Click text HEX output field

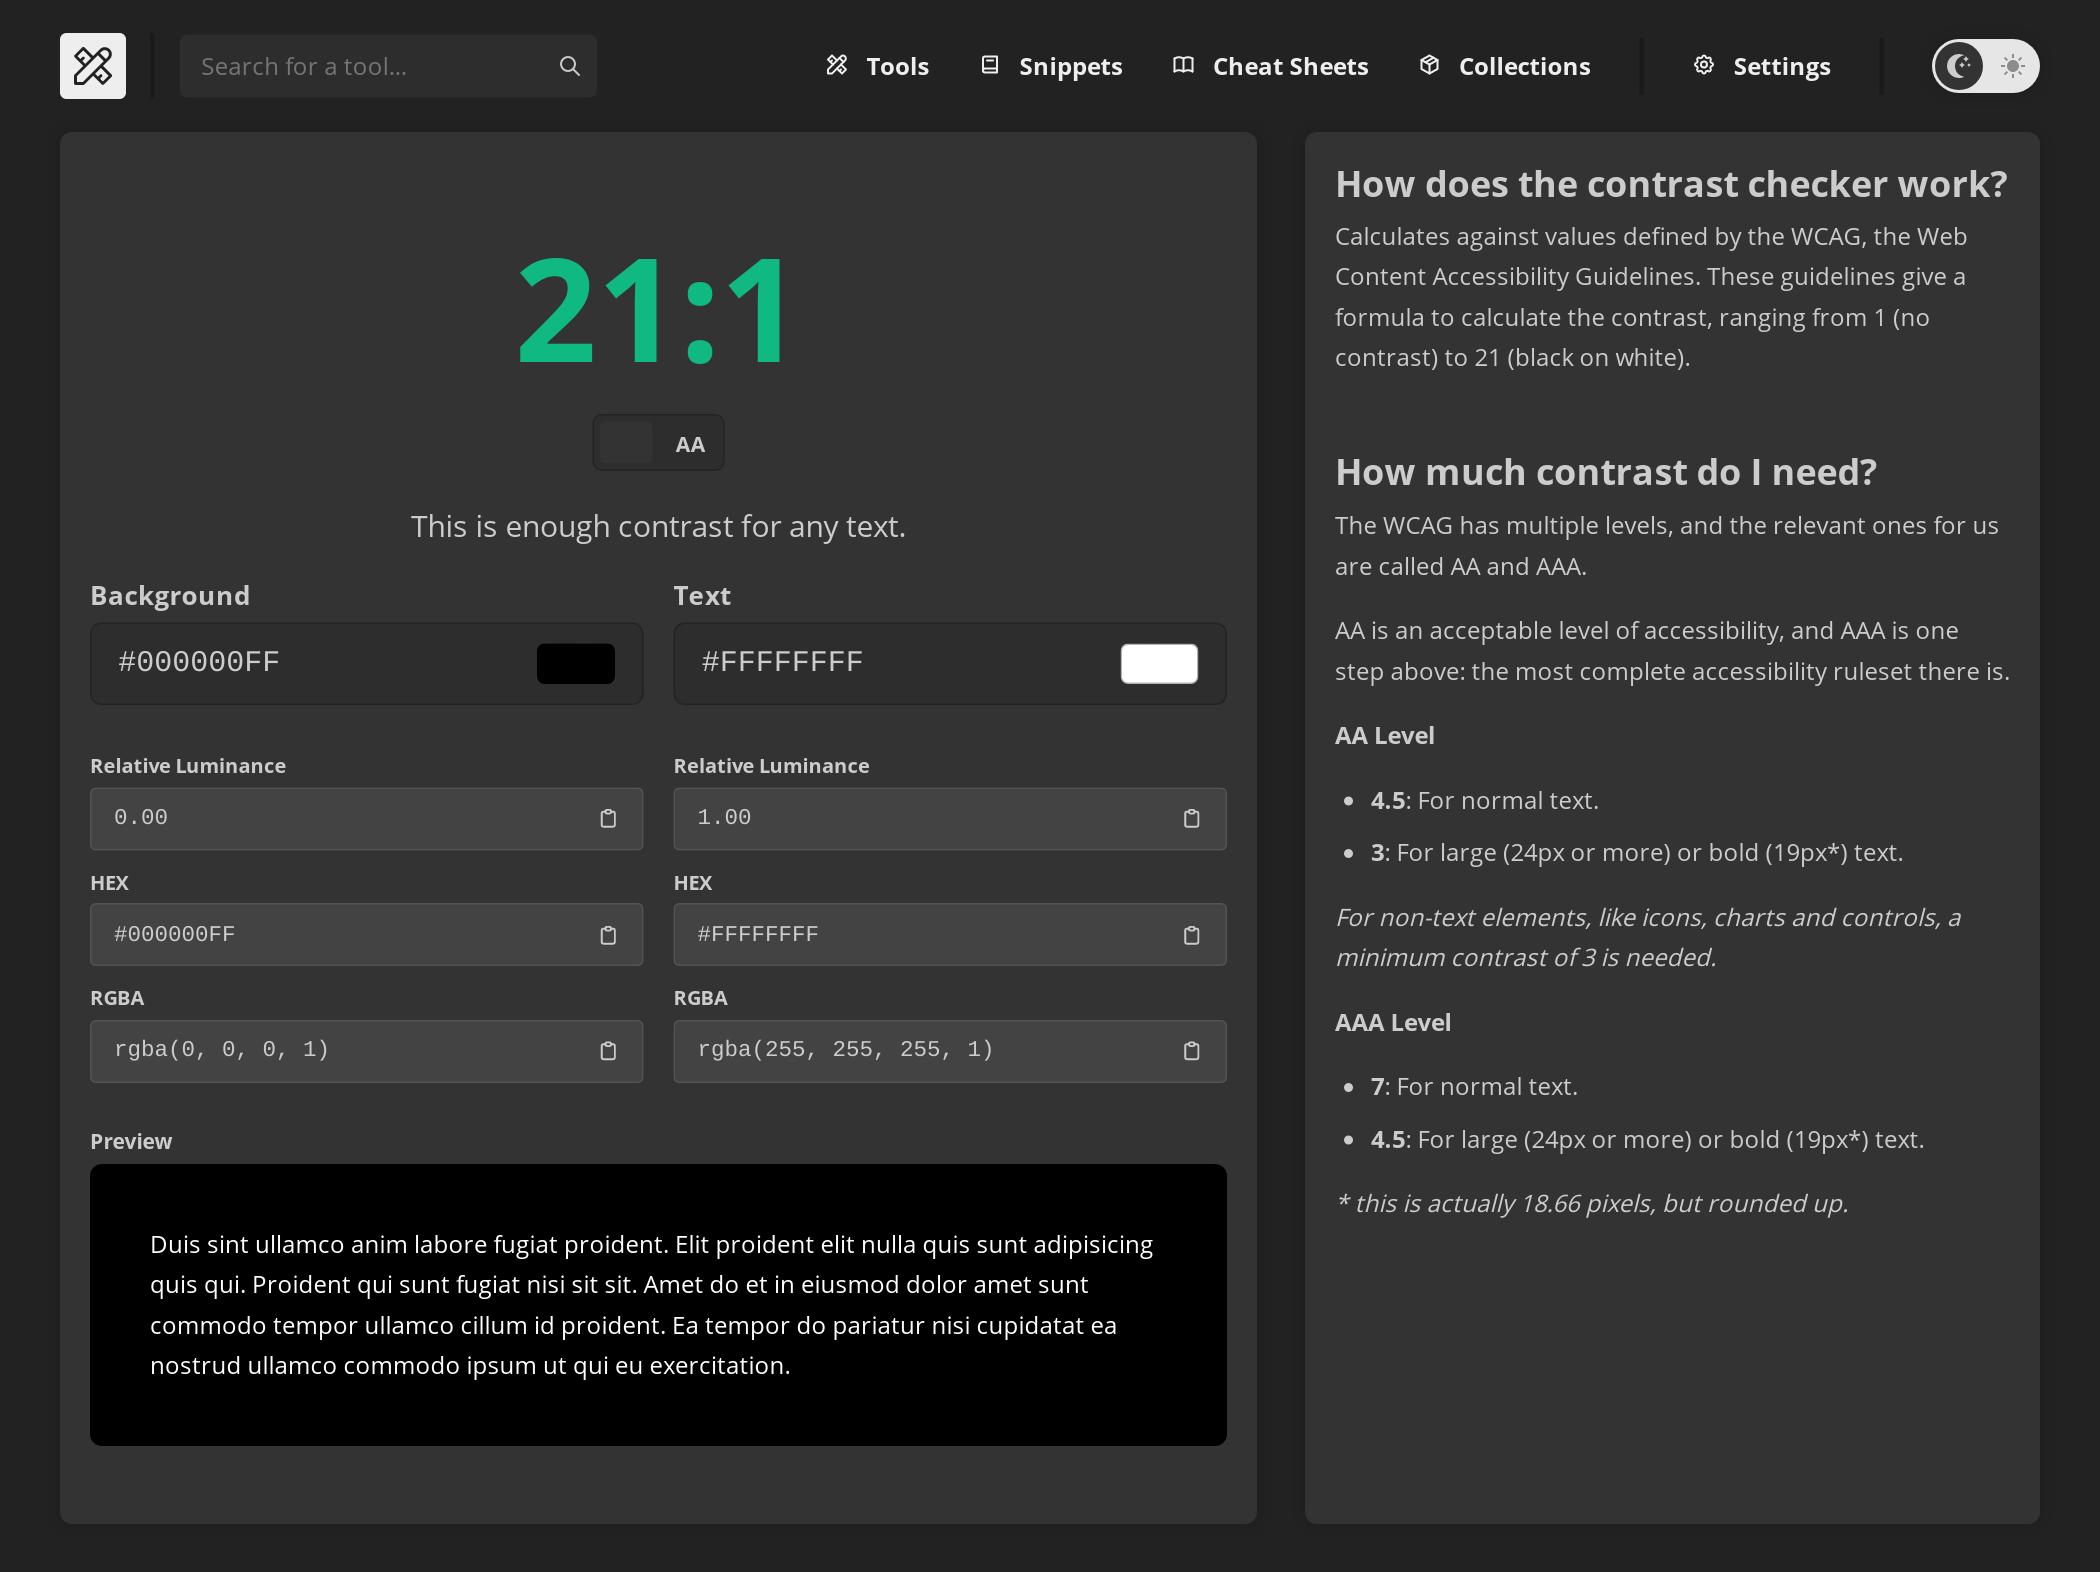tap(950, 935)
